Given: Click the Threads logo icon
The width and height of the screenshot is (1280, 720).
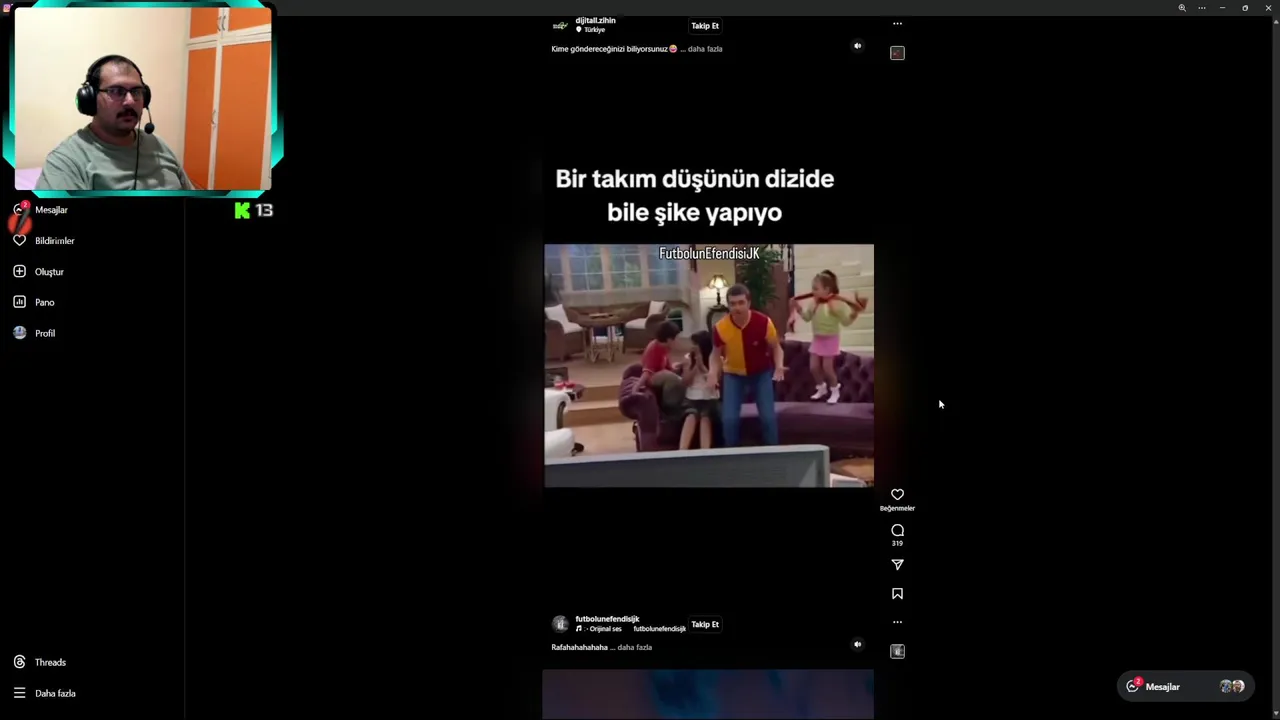Looking at the screenshot, I should point(19,662).
